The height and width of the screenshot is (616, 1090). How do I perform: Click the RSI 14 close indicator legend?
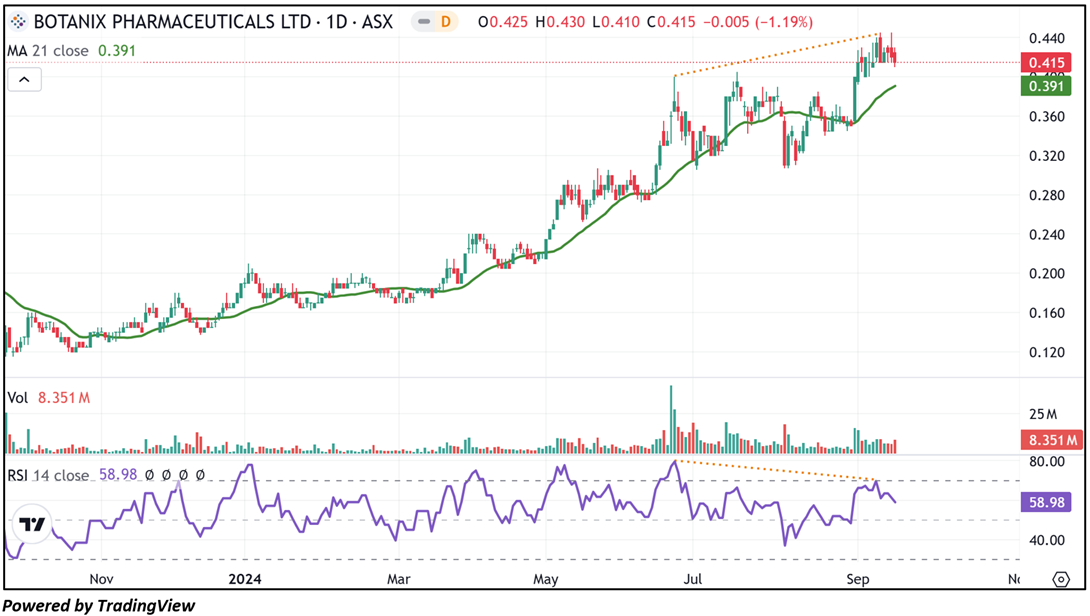coord(48,476)
